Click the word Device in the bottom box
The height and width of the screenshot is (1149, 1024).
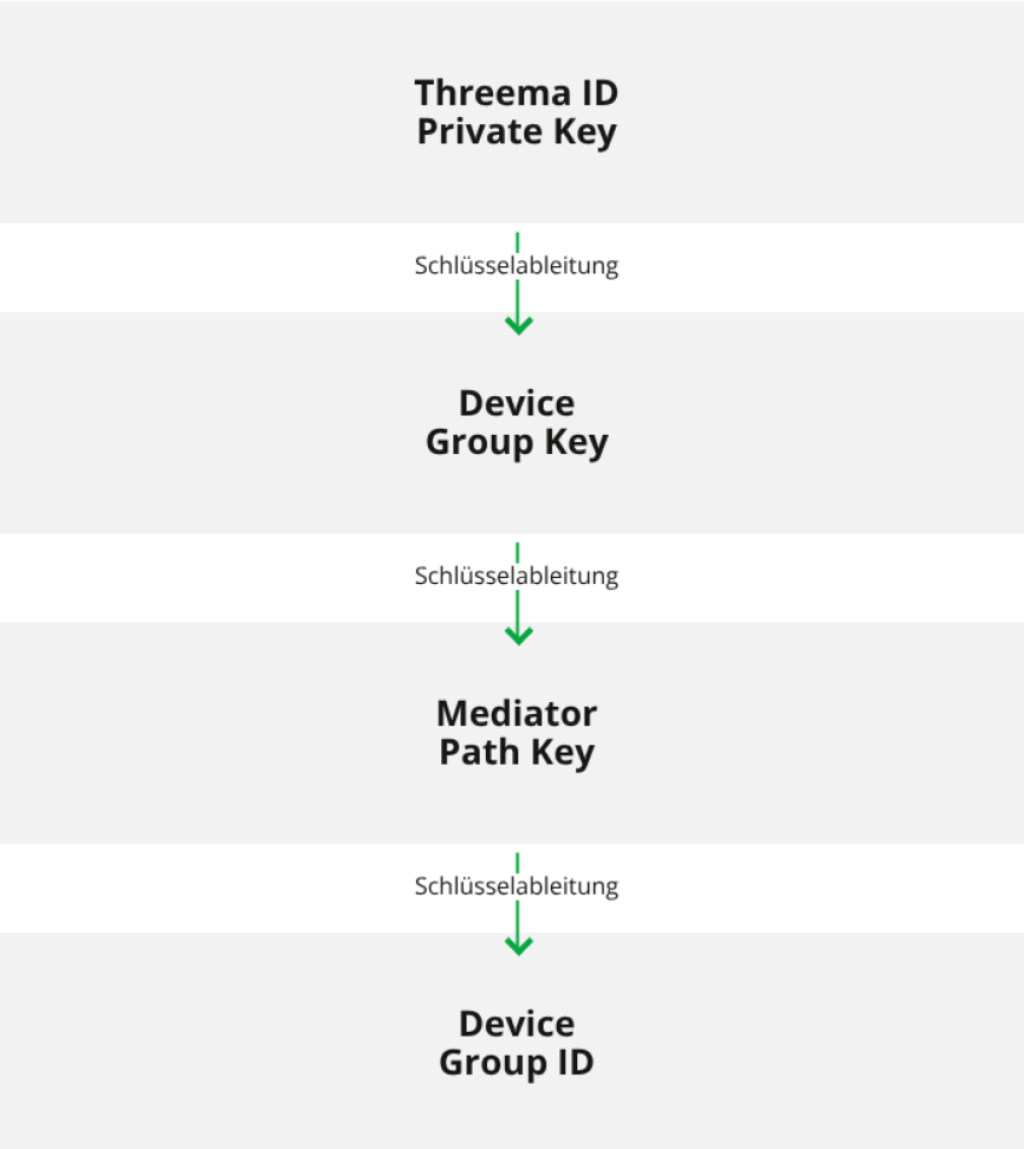click(x=517, y=1024)
